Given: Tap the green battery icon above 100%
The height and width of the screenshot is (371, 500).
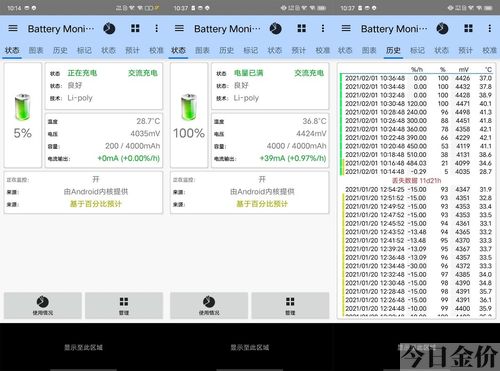Looking at the screenshot, I should [x=189, y=107].
